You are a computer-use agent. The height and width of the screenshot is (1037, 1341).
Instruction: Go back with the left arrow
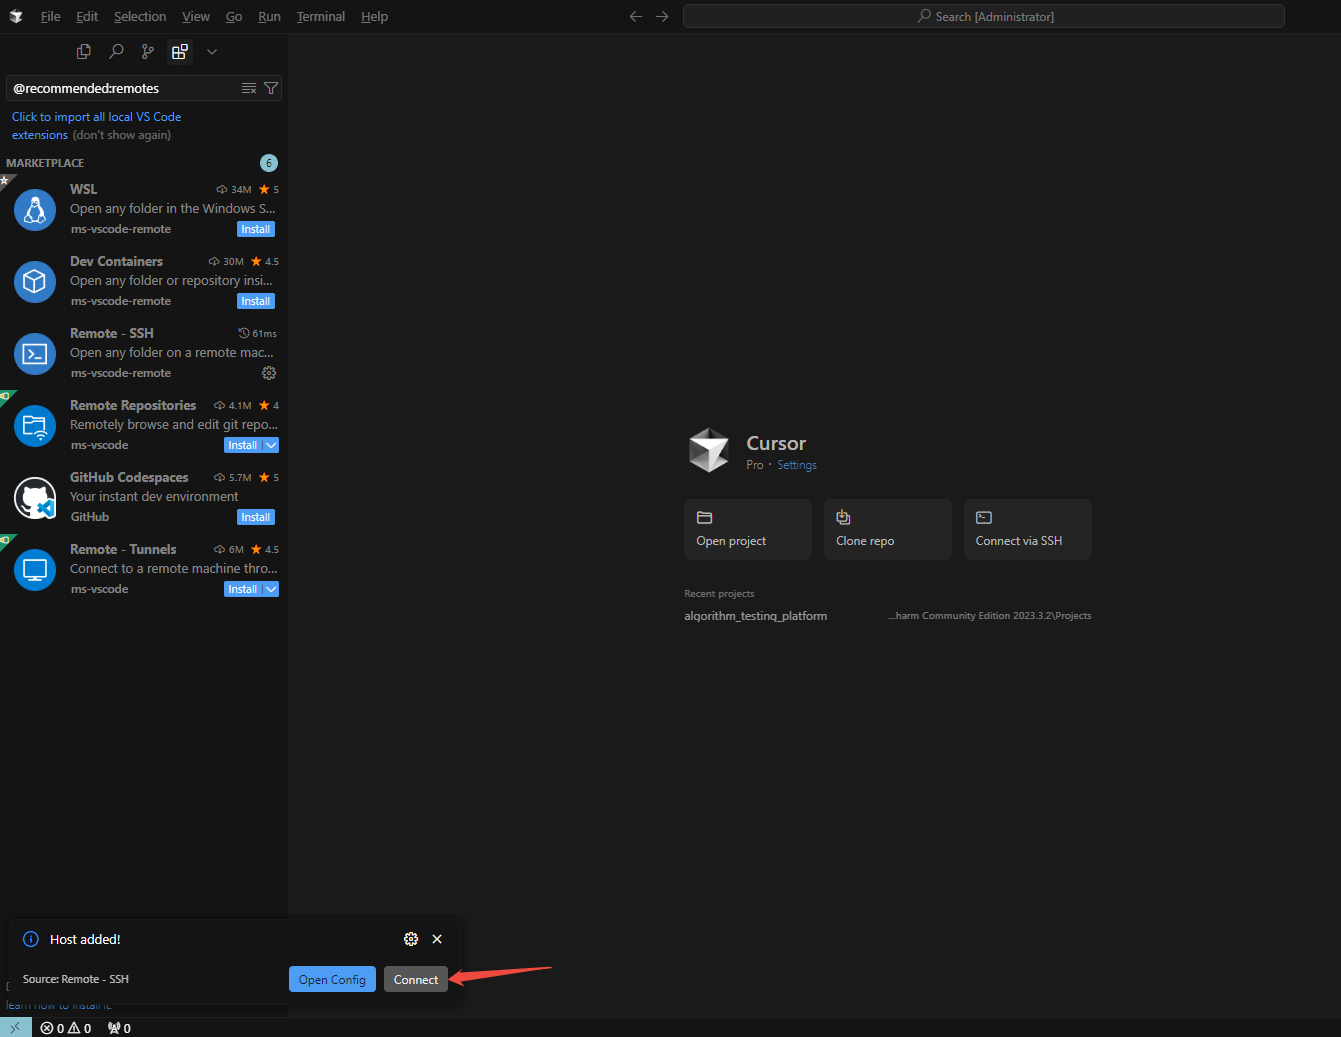point(636,16)
